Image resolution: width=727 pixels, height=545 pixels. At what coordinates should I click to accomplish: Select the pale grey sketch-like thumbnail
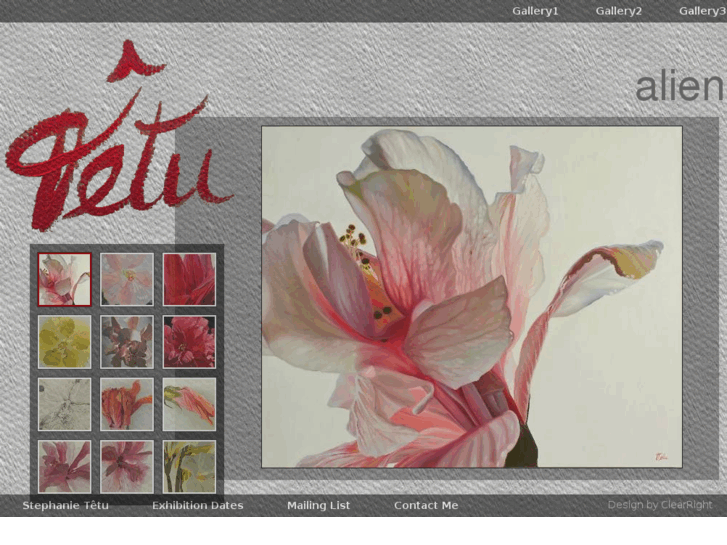coord(64,404)
